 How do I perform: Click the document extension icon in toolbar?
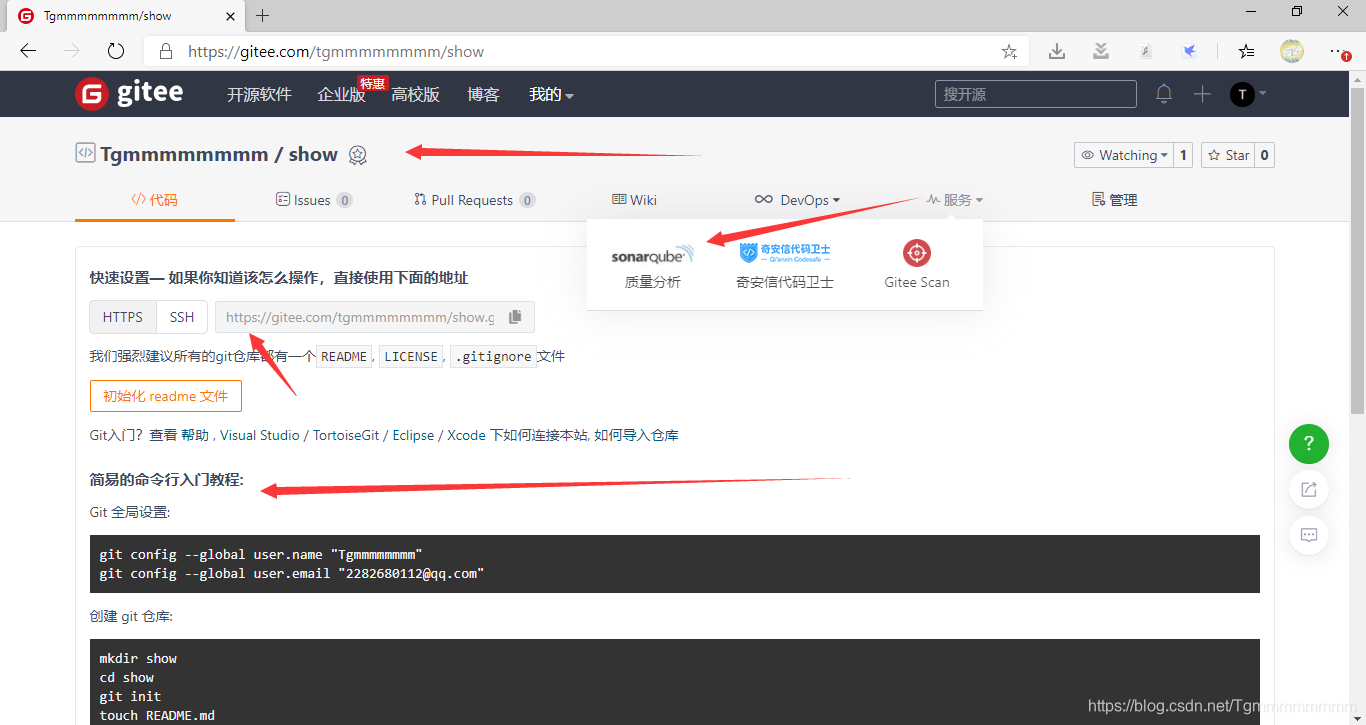pos(1146,51)
